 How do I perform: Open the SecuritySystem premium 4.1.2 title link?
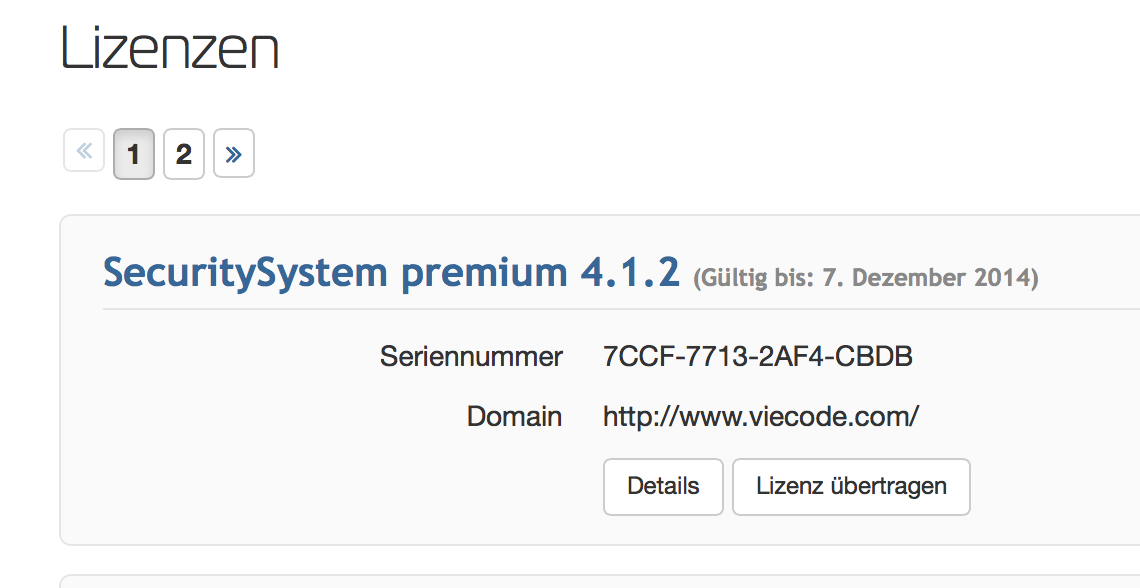coord(391,272)
